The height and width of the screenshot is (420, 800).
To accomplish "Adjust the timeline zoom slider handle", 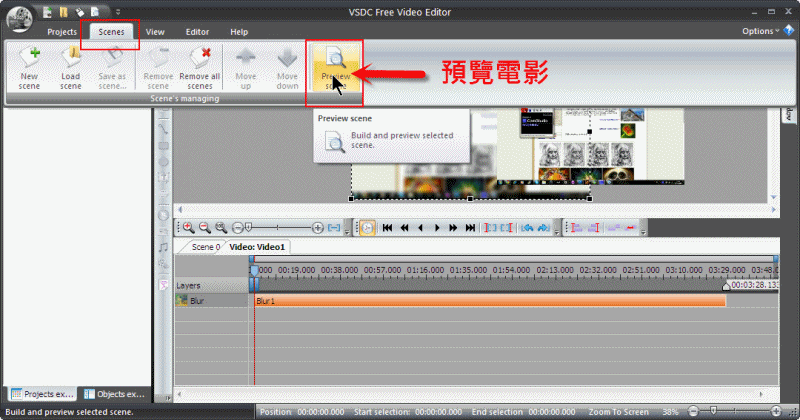I will 248,227.
